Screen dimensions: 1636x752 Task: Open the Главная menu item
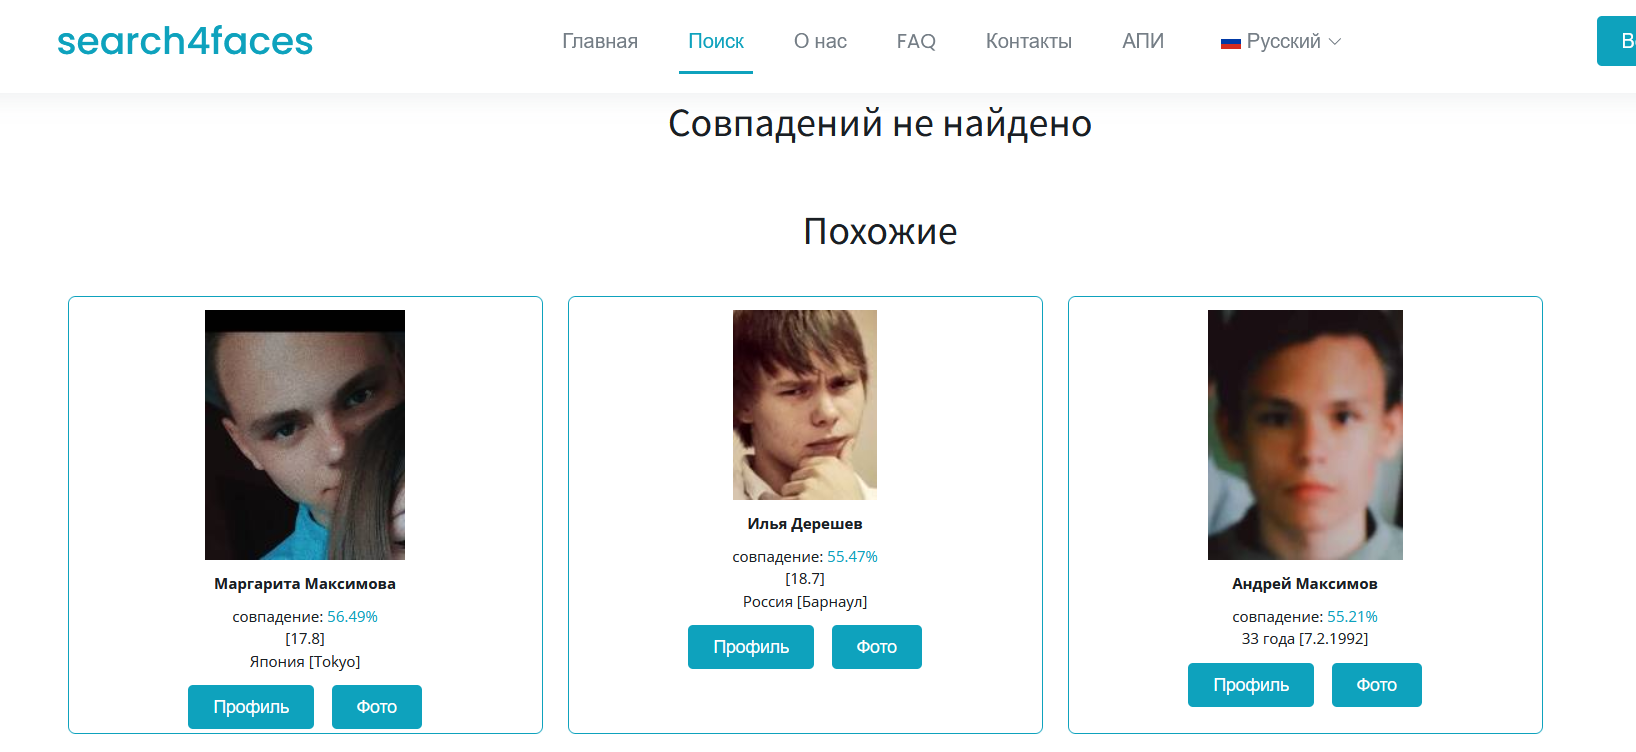pyautogui.click(x=600, y=41)
